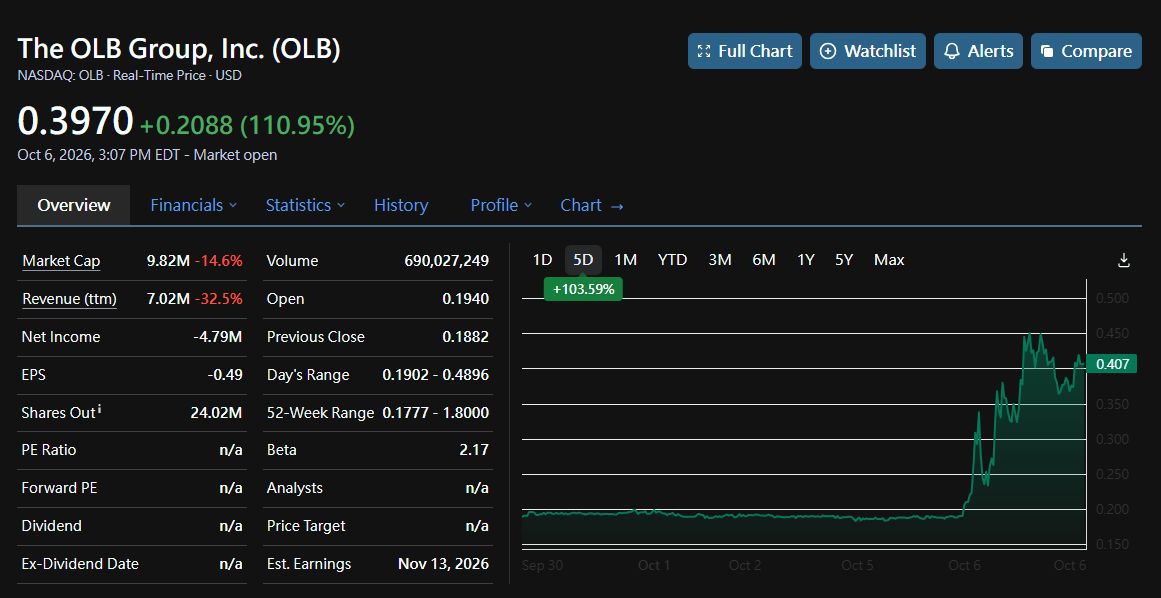The height and width of the screenshot is (598, 1161).
Task: Click the Market Cap link
Action: pos(61,261)
